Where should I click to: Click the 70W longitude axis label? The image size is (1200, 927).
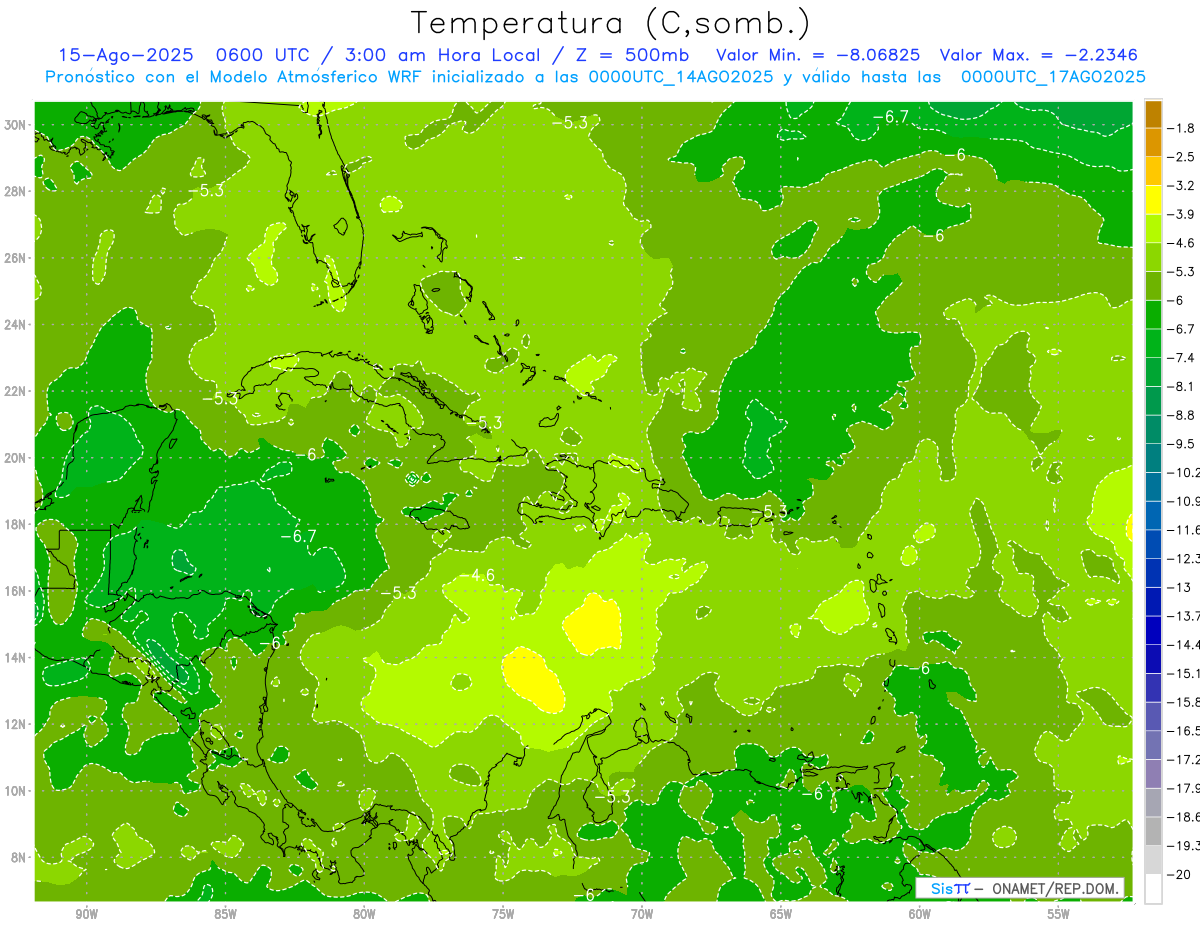[642, 914]
